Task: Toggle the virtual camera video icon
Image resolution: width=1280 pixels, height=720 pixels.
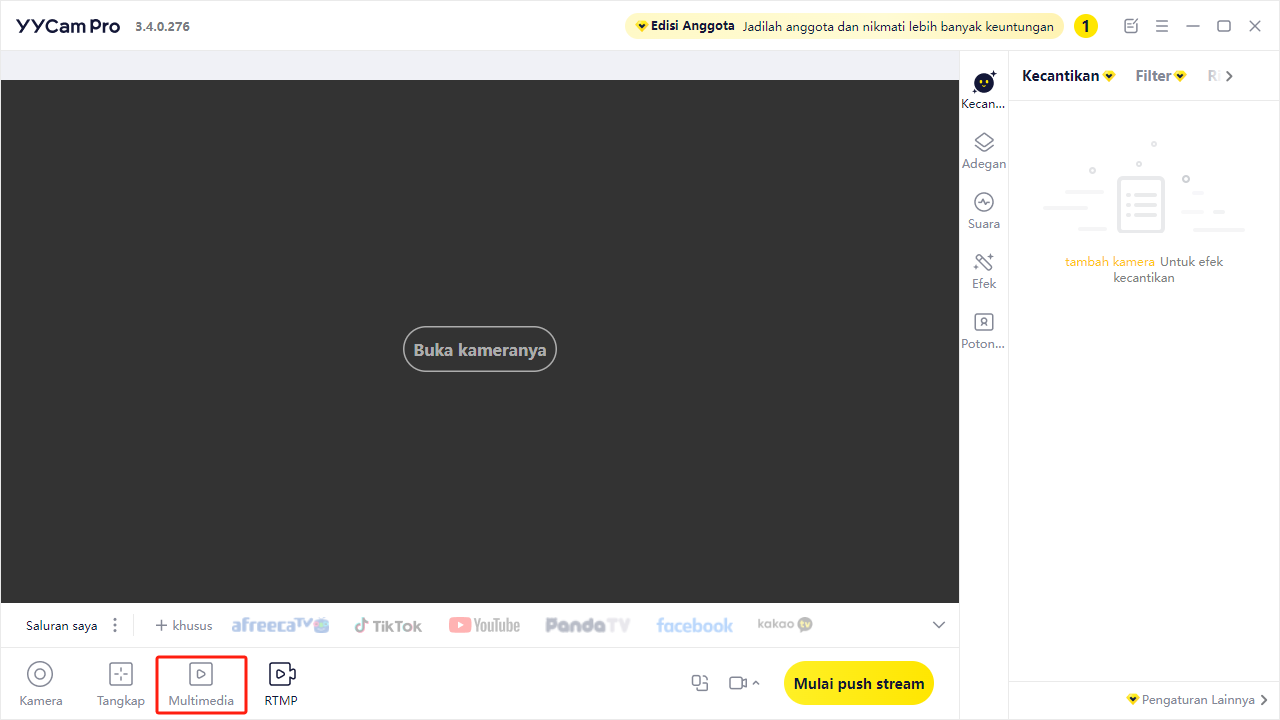Action: coord(738,683)
